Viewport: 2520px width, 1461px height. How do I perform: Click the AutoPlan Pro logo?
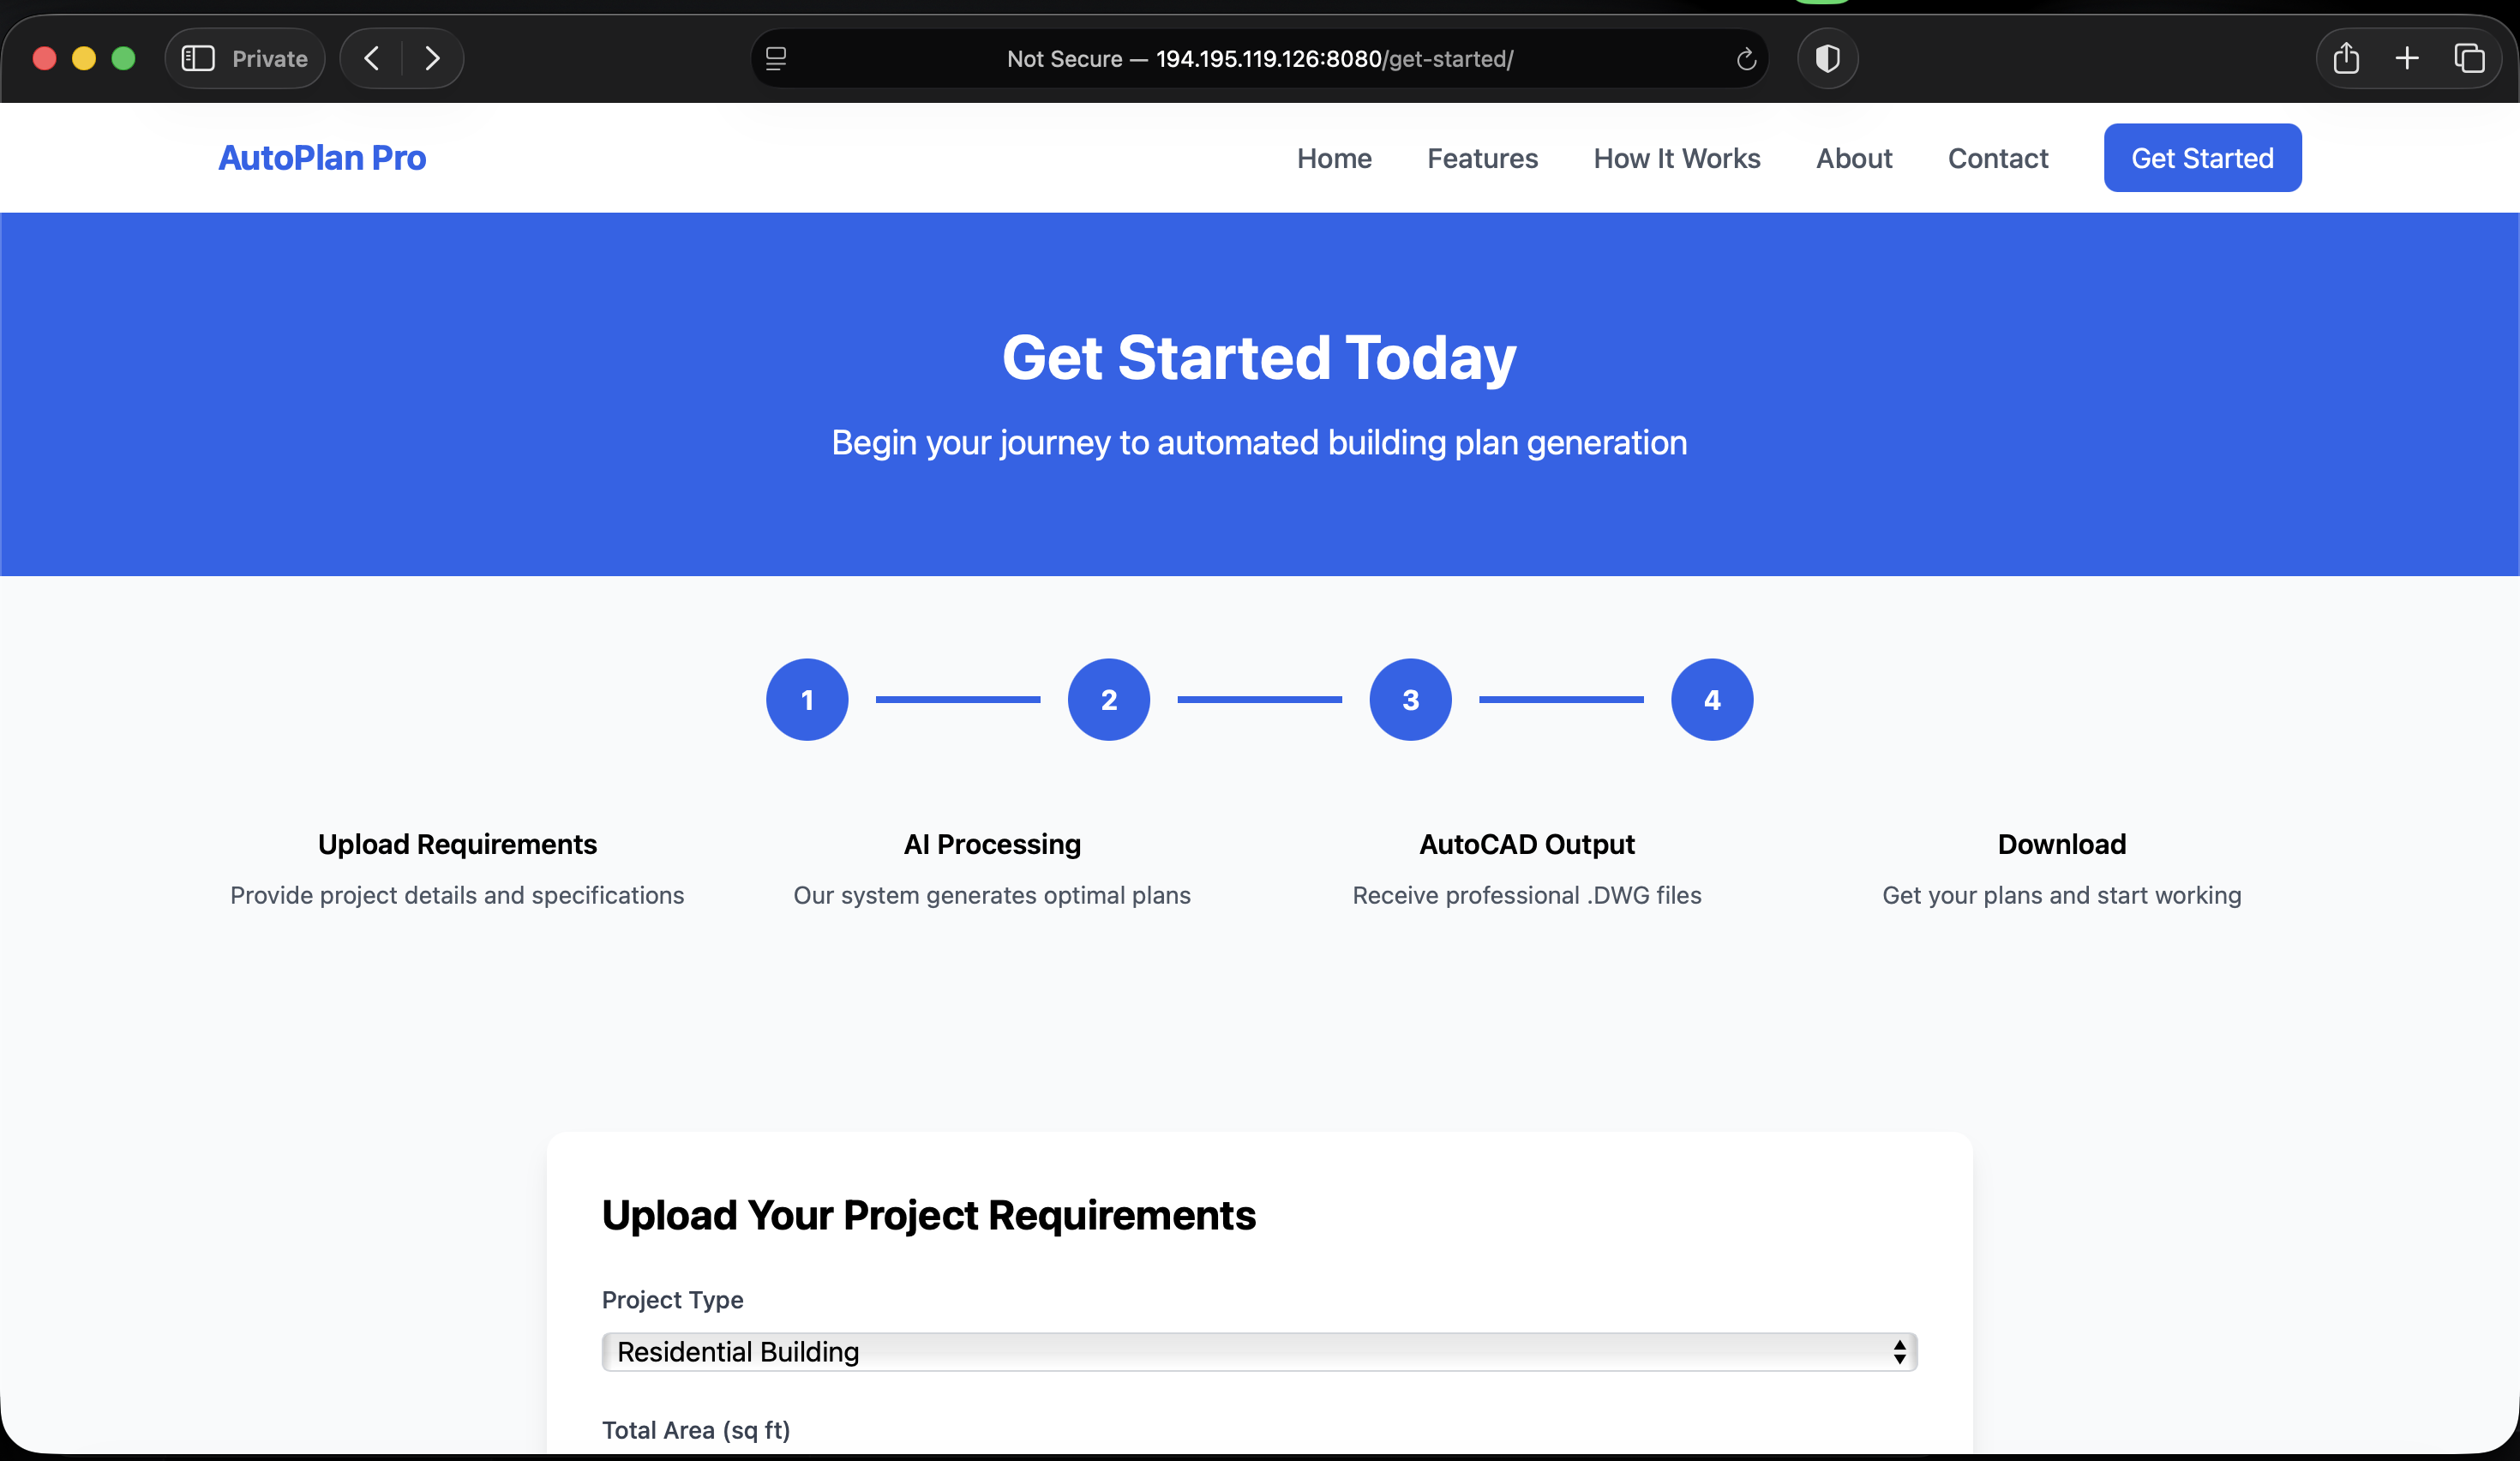322,158
